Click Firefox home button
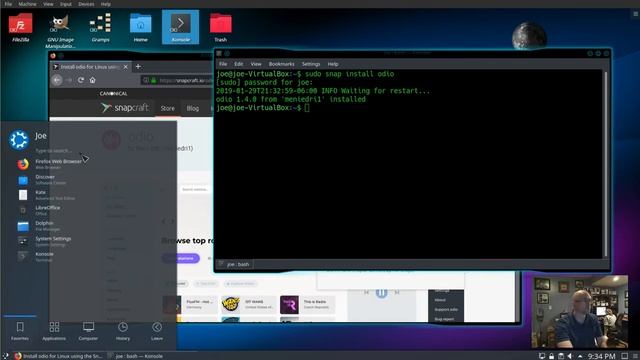This screenshot has height=360, width=640. [x=93, y=80]
